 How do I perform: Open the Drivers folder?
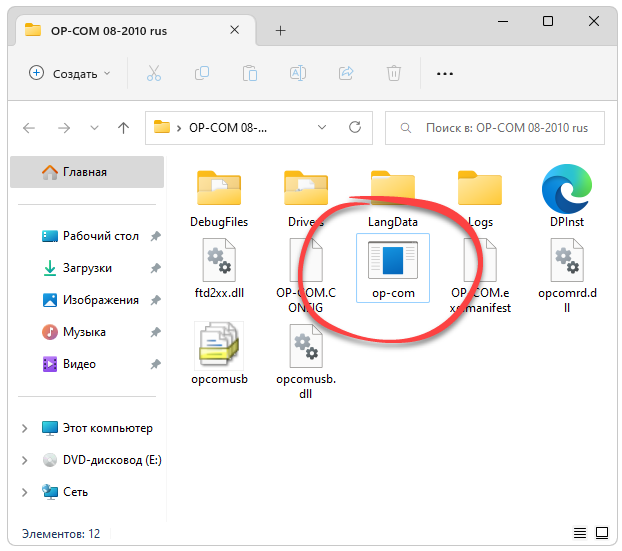(306, 200)
